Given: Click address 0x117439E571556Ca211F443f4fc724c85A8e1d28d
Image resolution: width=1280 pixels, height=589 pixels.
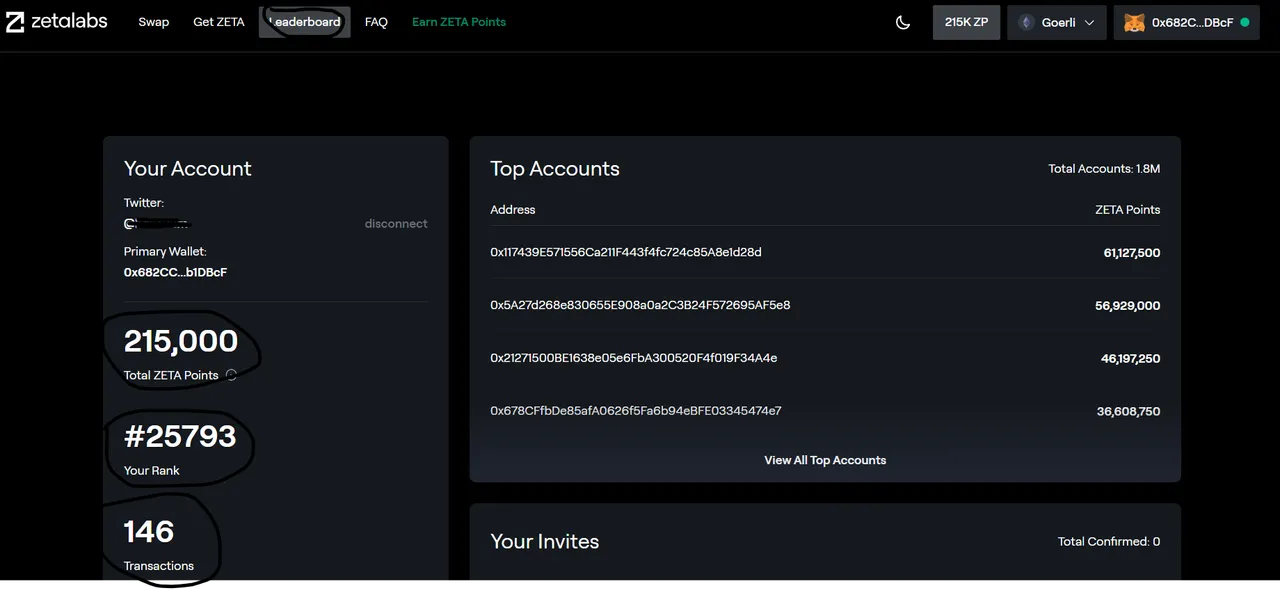Looking at the screenshot, I should tap(626, 252).
